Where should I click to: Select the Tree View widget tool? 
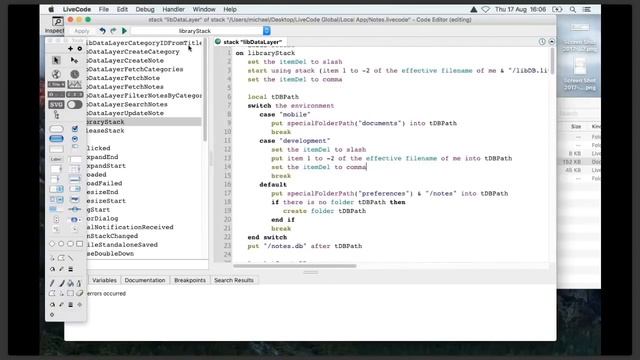[x=56, y=116]
